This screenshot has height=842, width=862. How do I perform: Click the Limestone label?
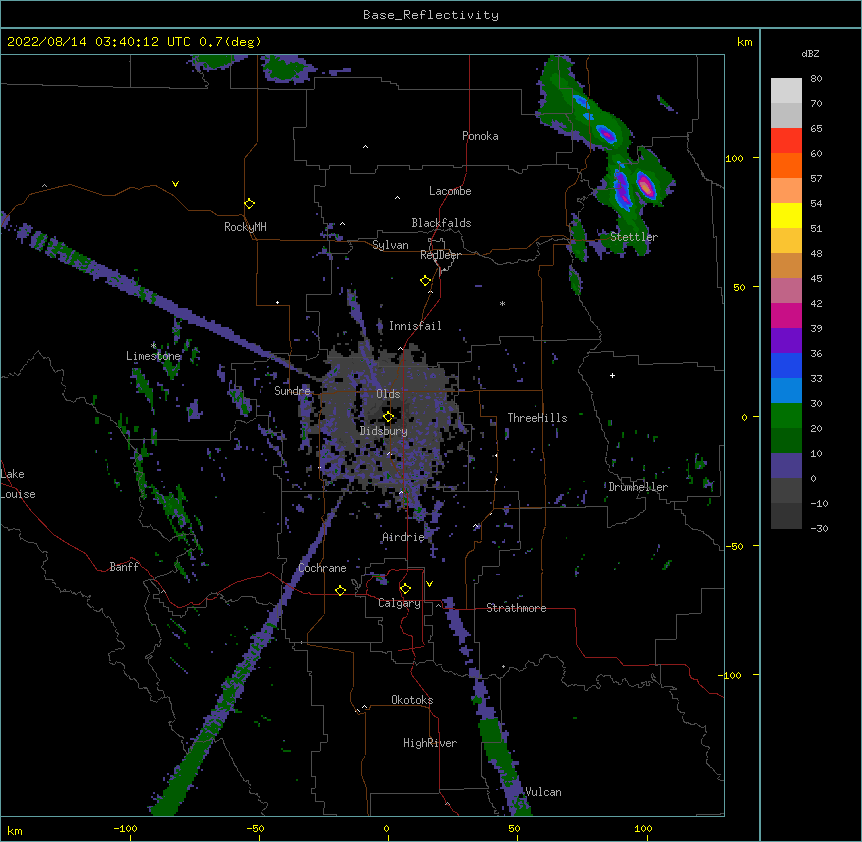153,356
